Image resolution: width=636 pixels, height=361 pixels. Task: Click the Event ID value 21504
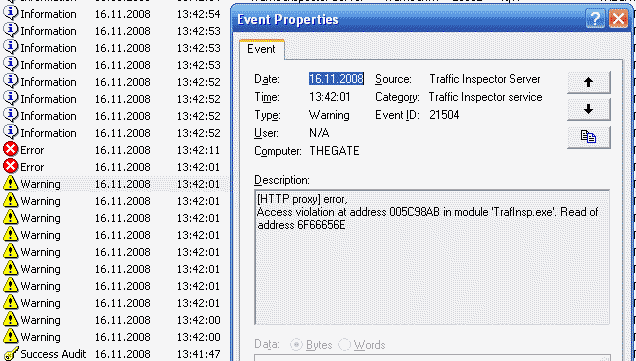(444, 115)
